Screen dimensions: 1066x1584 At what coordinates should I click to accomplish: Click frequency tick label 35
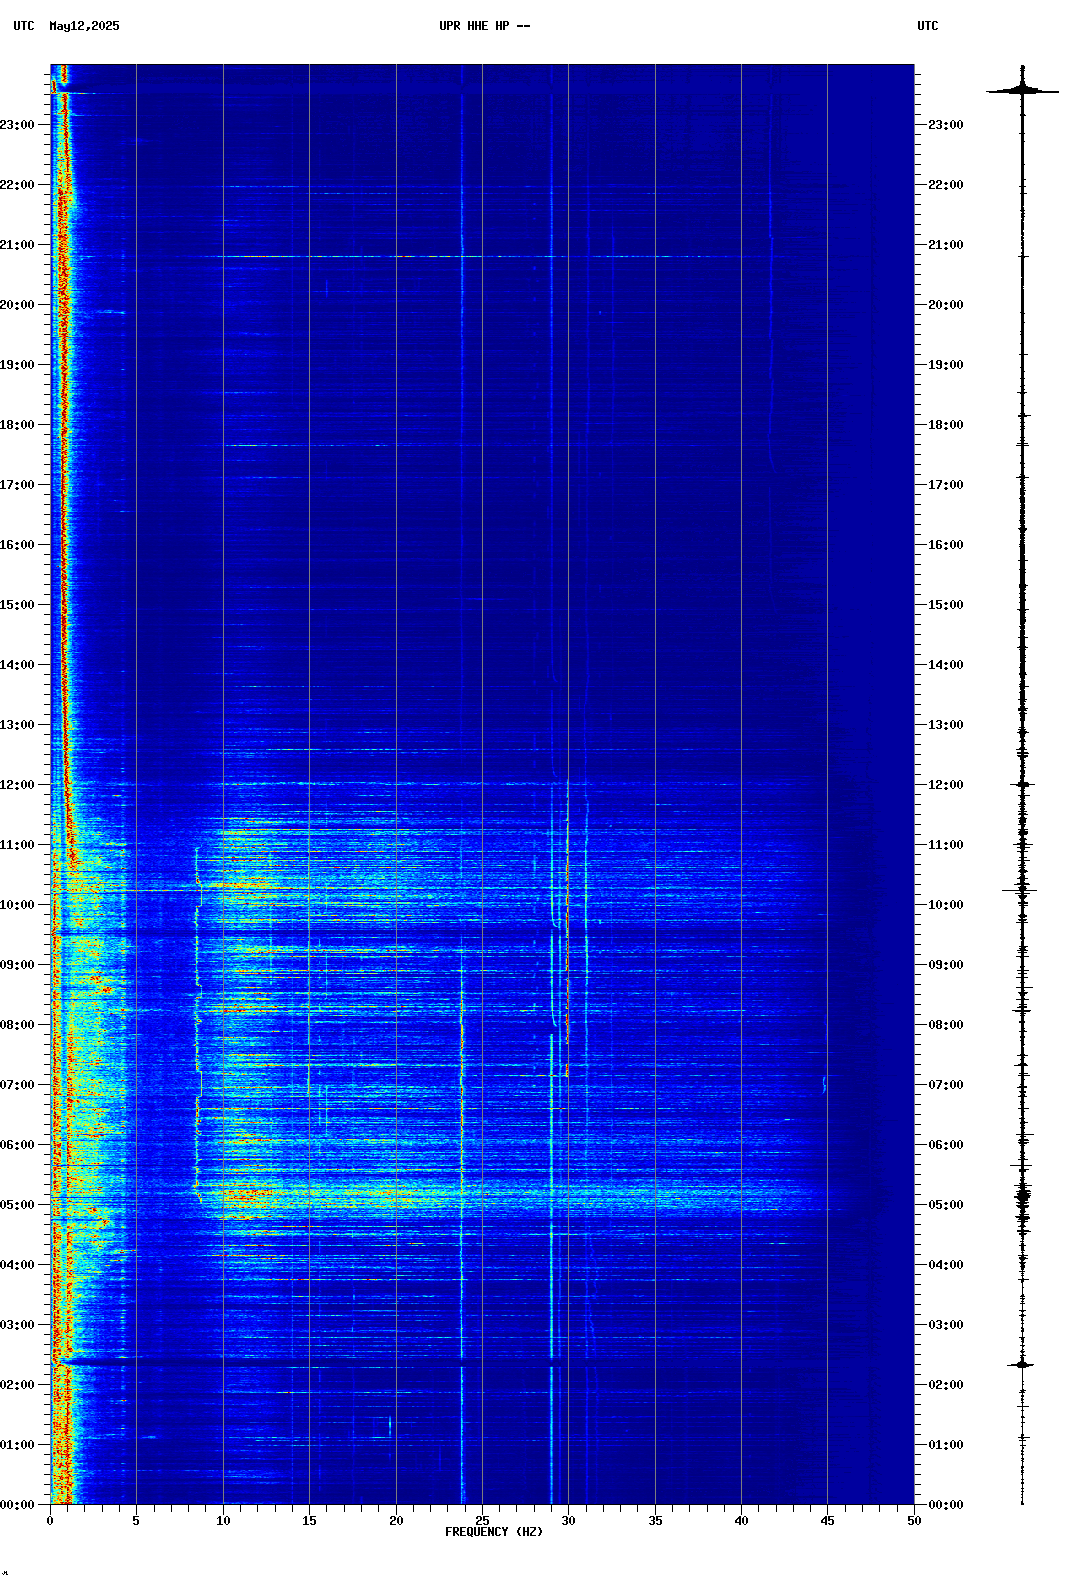655,1521
